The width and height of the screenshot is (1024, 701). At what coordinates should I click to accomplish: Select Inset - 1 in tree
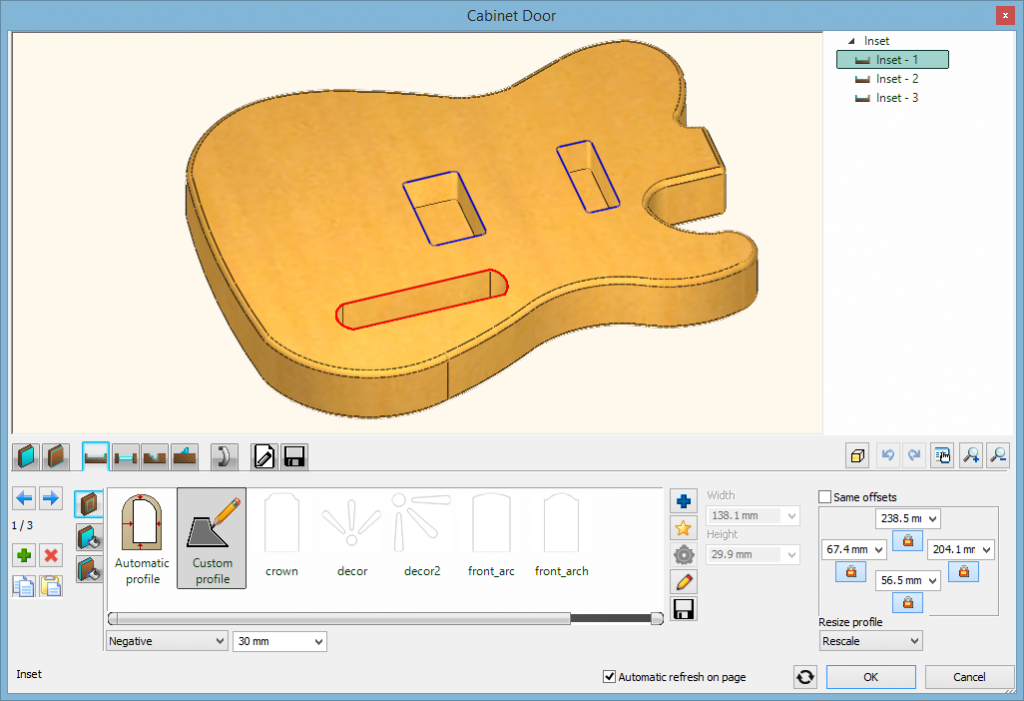[892, 59]
